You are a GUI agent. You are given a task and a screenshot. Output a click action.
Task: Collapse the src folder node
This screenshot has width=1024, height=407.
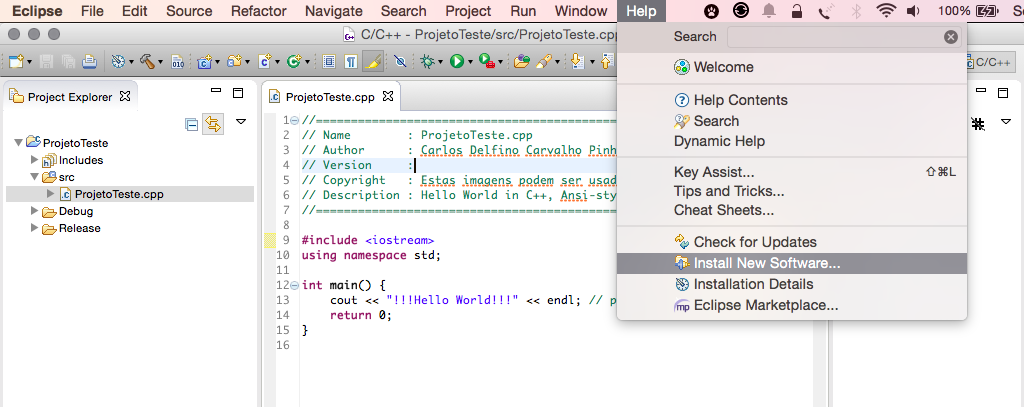35,177
